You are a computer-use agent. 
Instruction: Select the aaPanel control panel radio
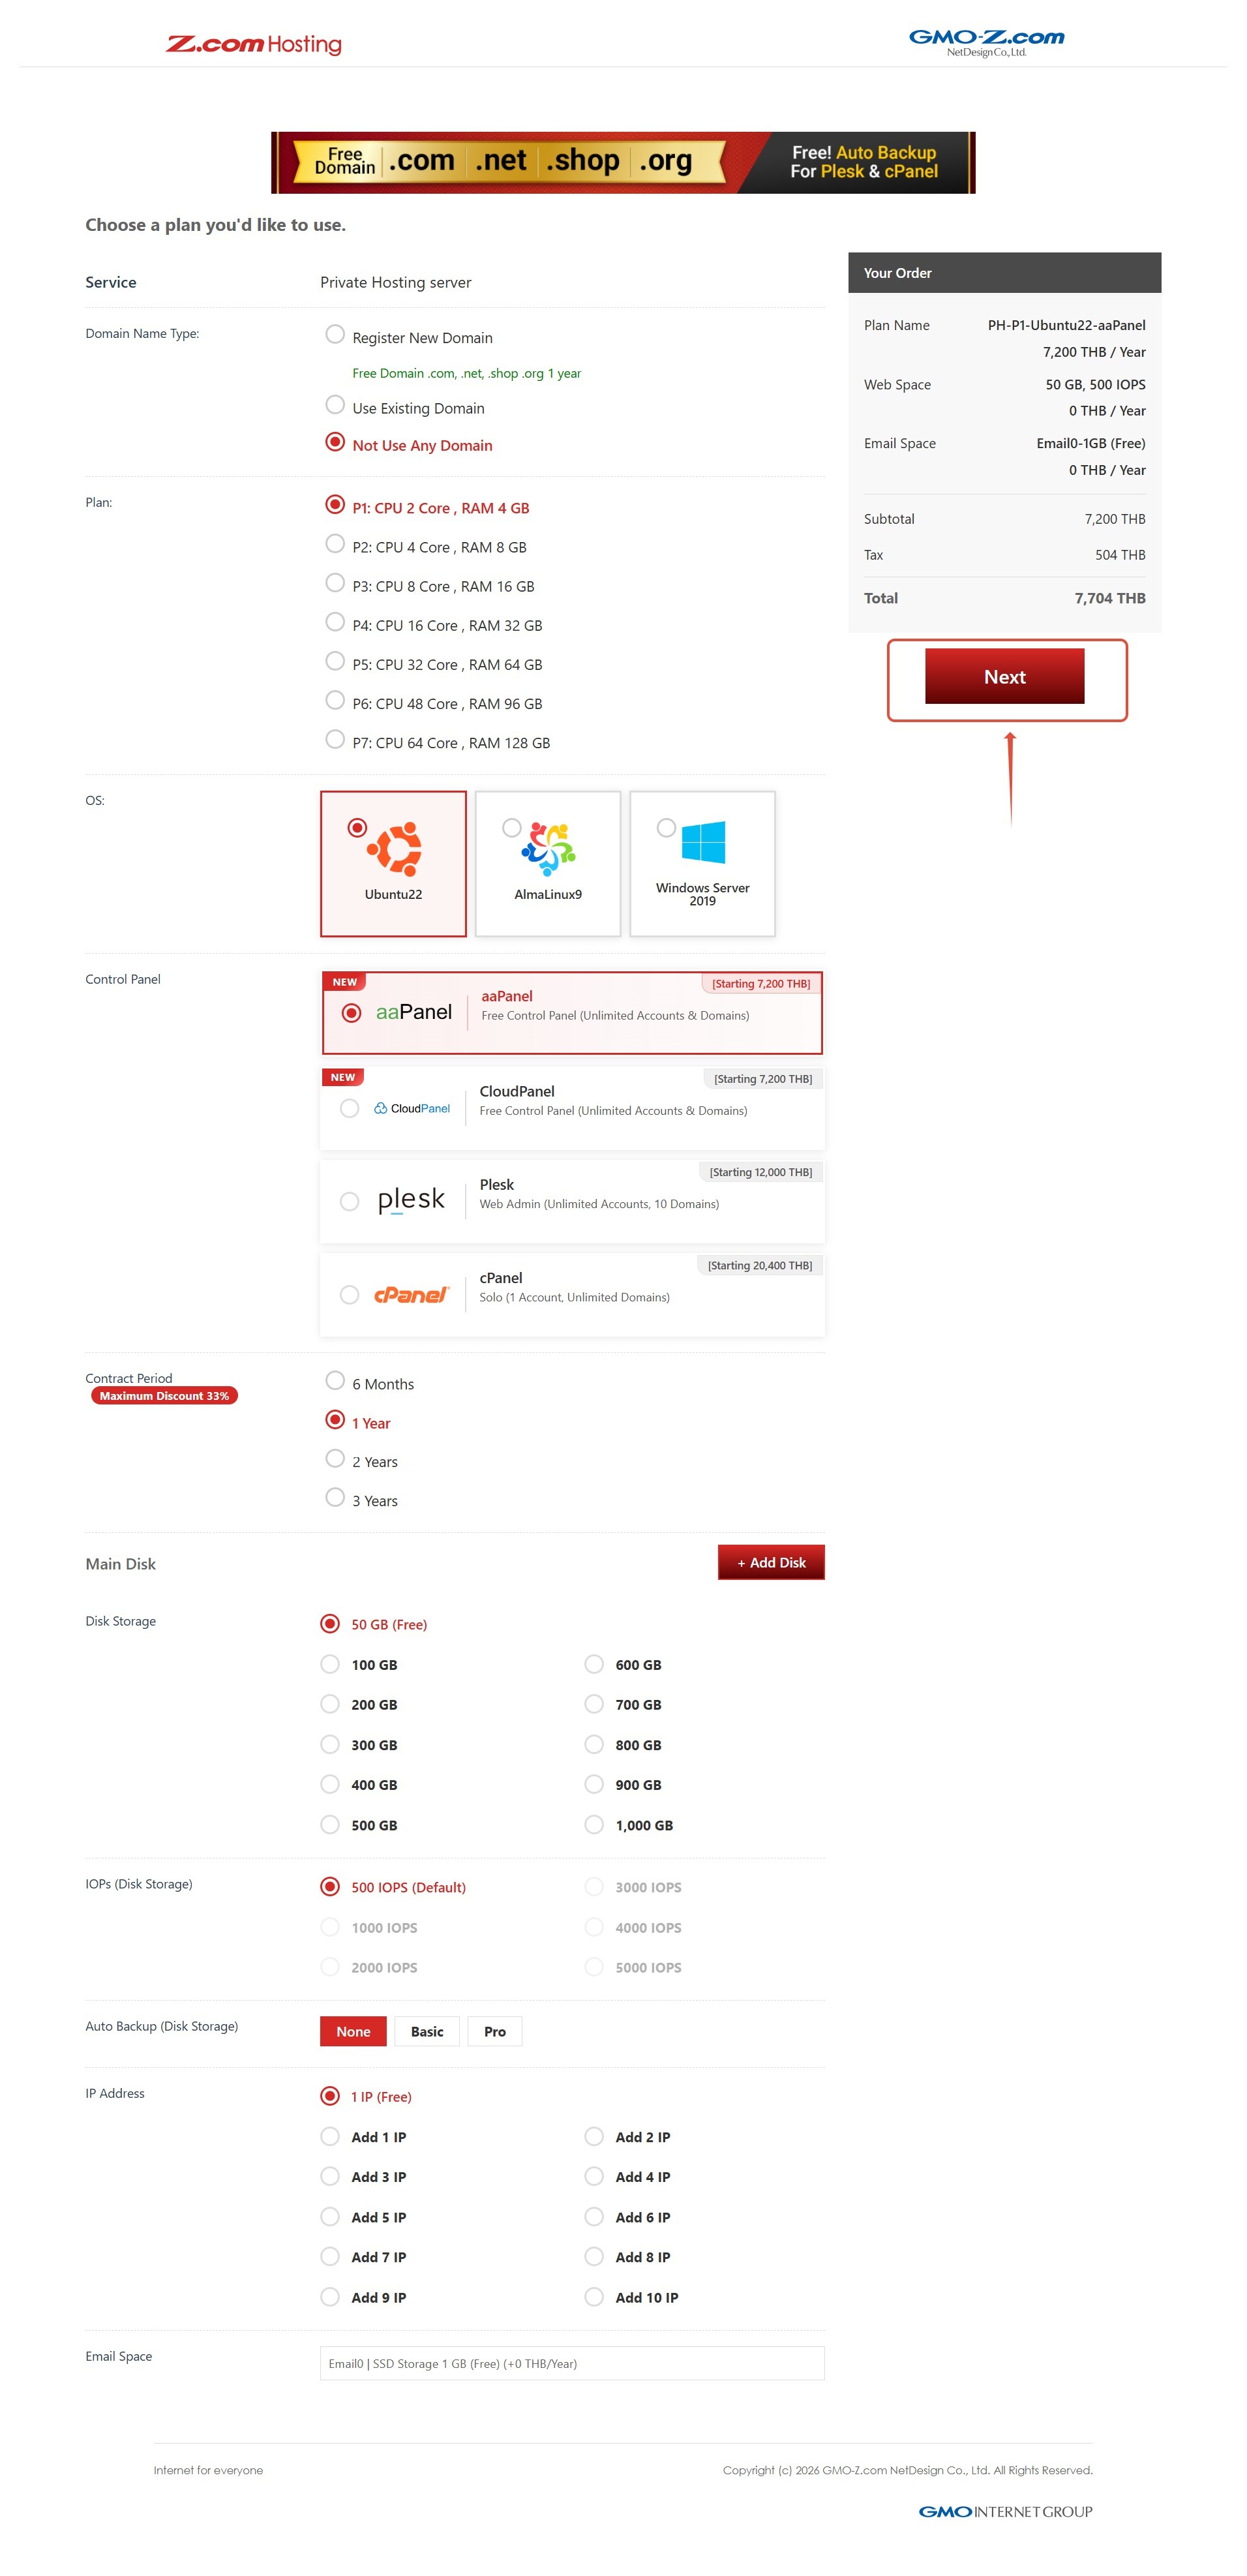tap(351, 1013)
